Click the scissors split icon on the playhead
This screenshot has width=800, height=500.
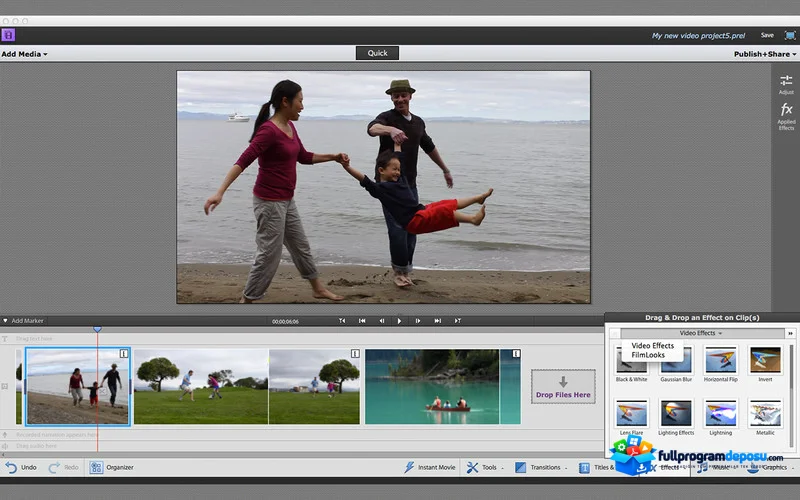[x=102, y=391]
